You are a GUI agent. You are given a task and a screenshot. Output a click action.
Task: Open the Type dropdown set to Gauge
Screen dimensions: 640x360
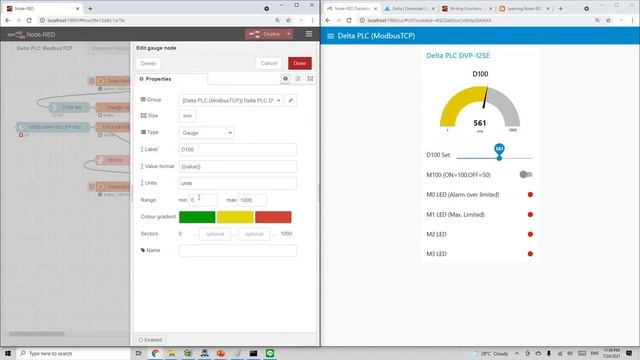coord(207,133)
